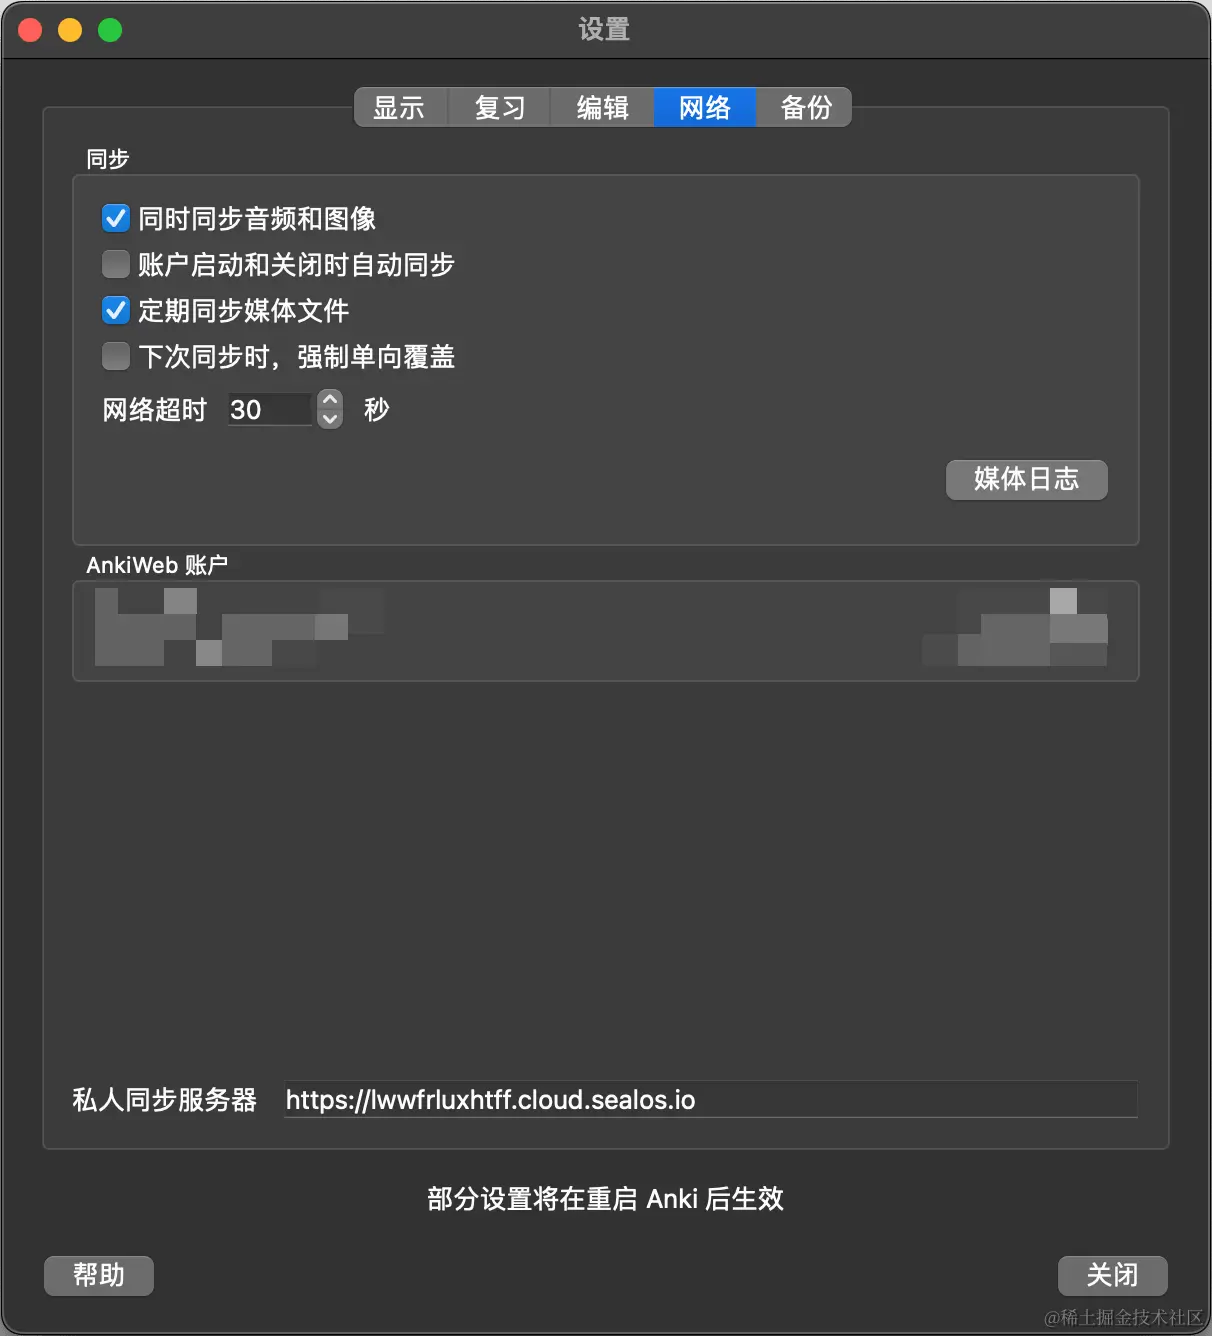Increase network timeout with up arrow
The width and height of the screenshot is (1212, 1336).
point(330,399)
